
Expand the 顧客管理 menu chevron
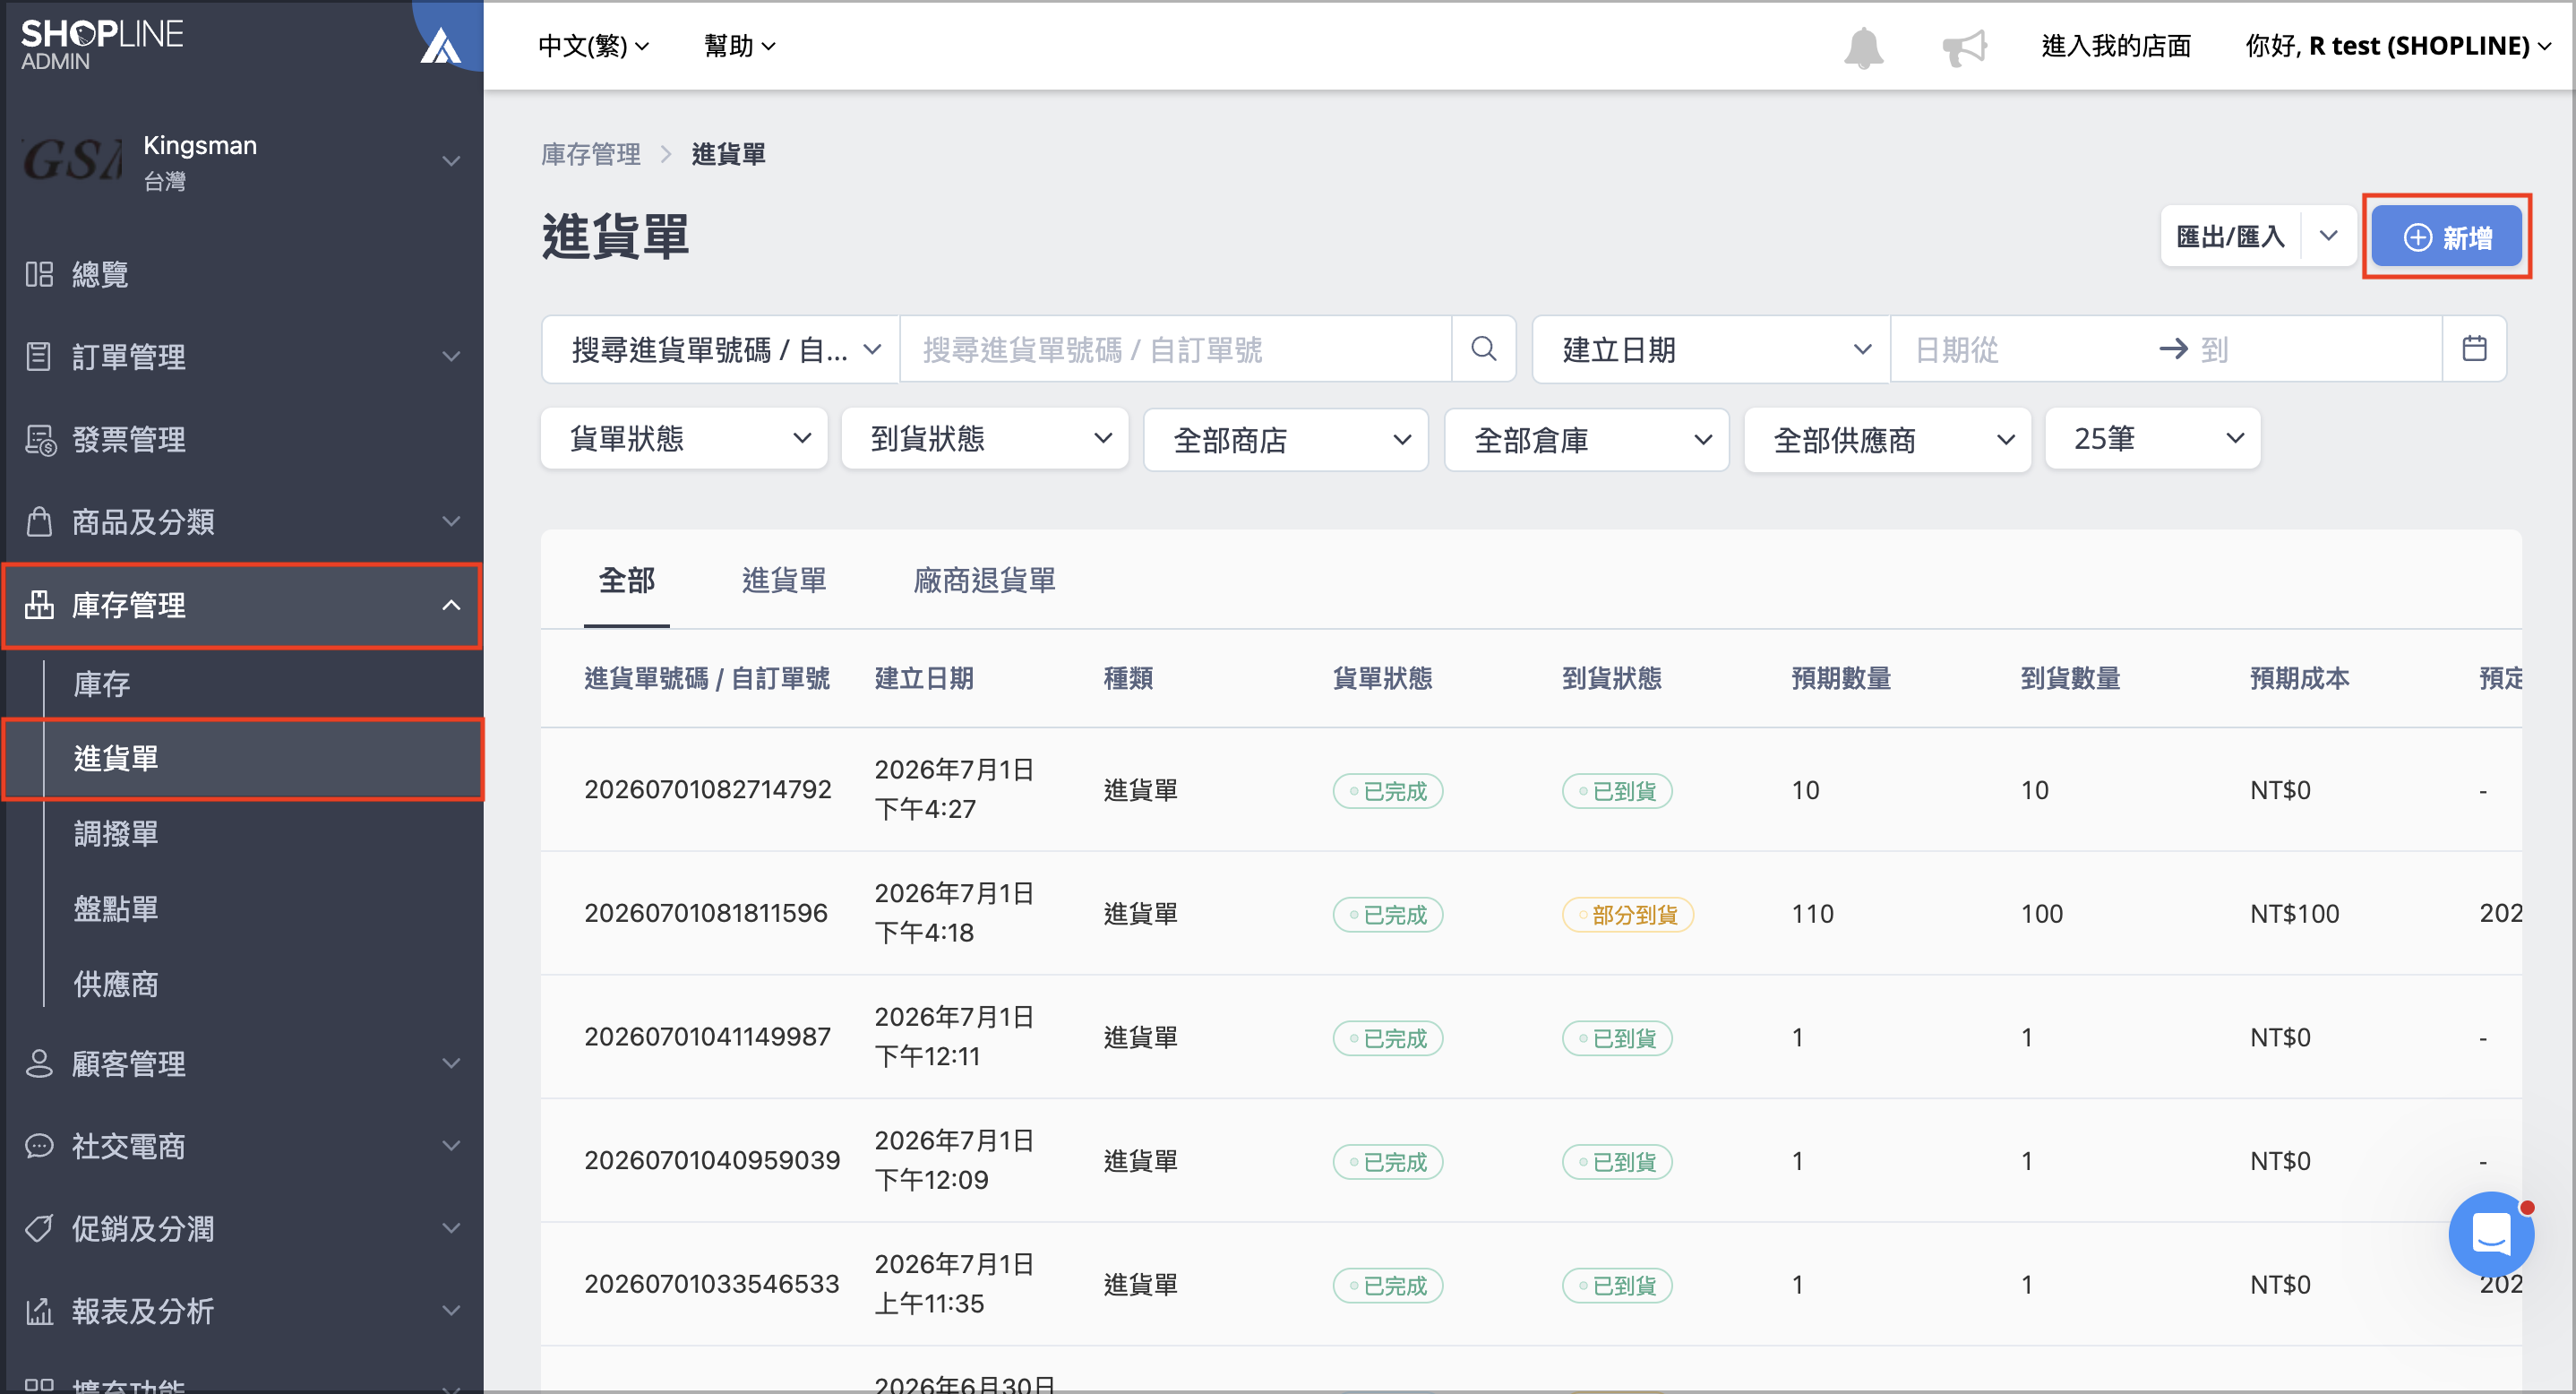click(x=452, y=1063)
